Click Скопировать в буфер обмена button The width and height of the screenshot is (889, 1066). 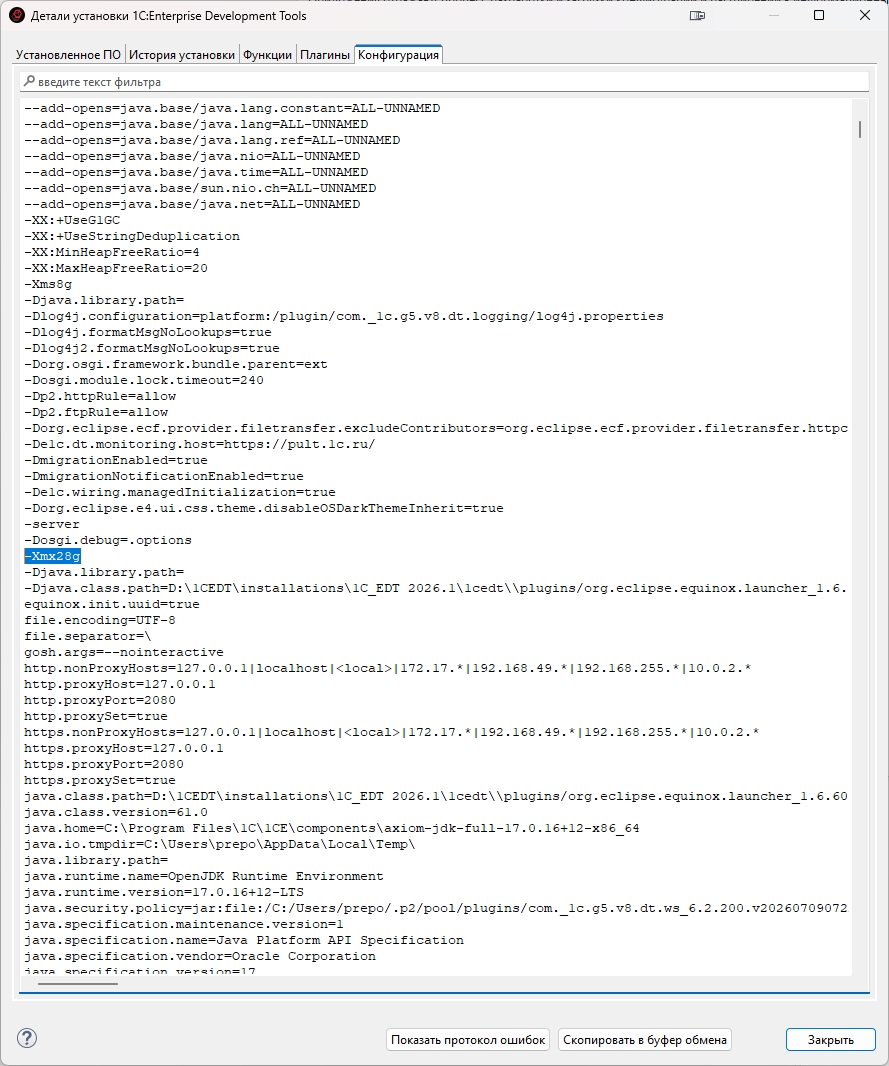tap(644, 1039)
